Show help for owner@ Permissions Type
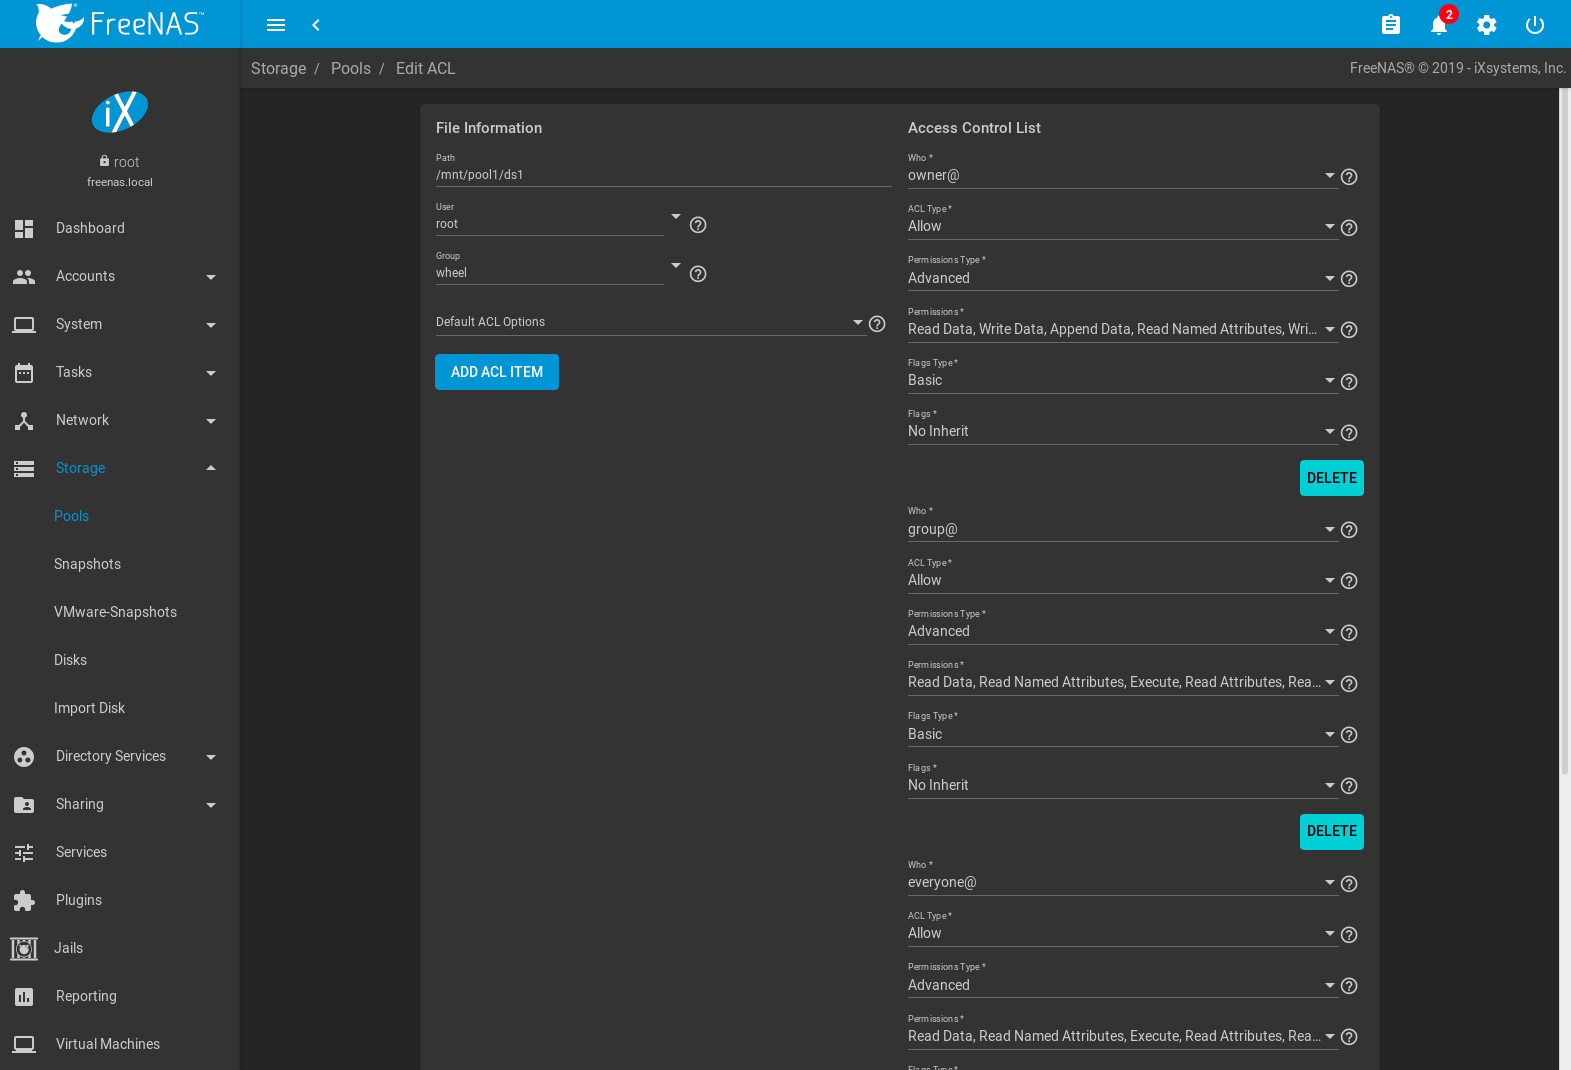The width and height of the screenshot is (1571, 1070). coord(1349,279)
